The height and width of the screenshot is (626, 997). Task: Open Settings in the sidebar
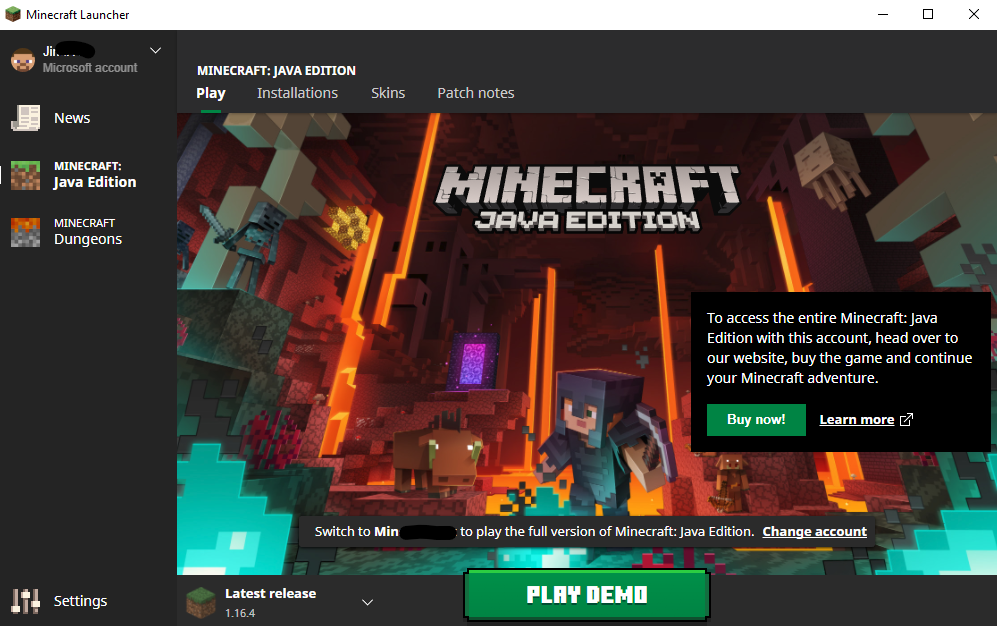[x=88, y=601]
